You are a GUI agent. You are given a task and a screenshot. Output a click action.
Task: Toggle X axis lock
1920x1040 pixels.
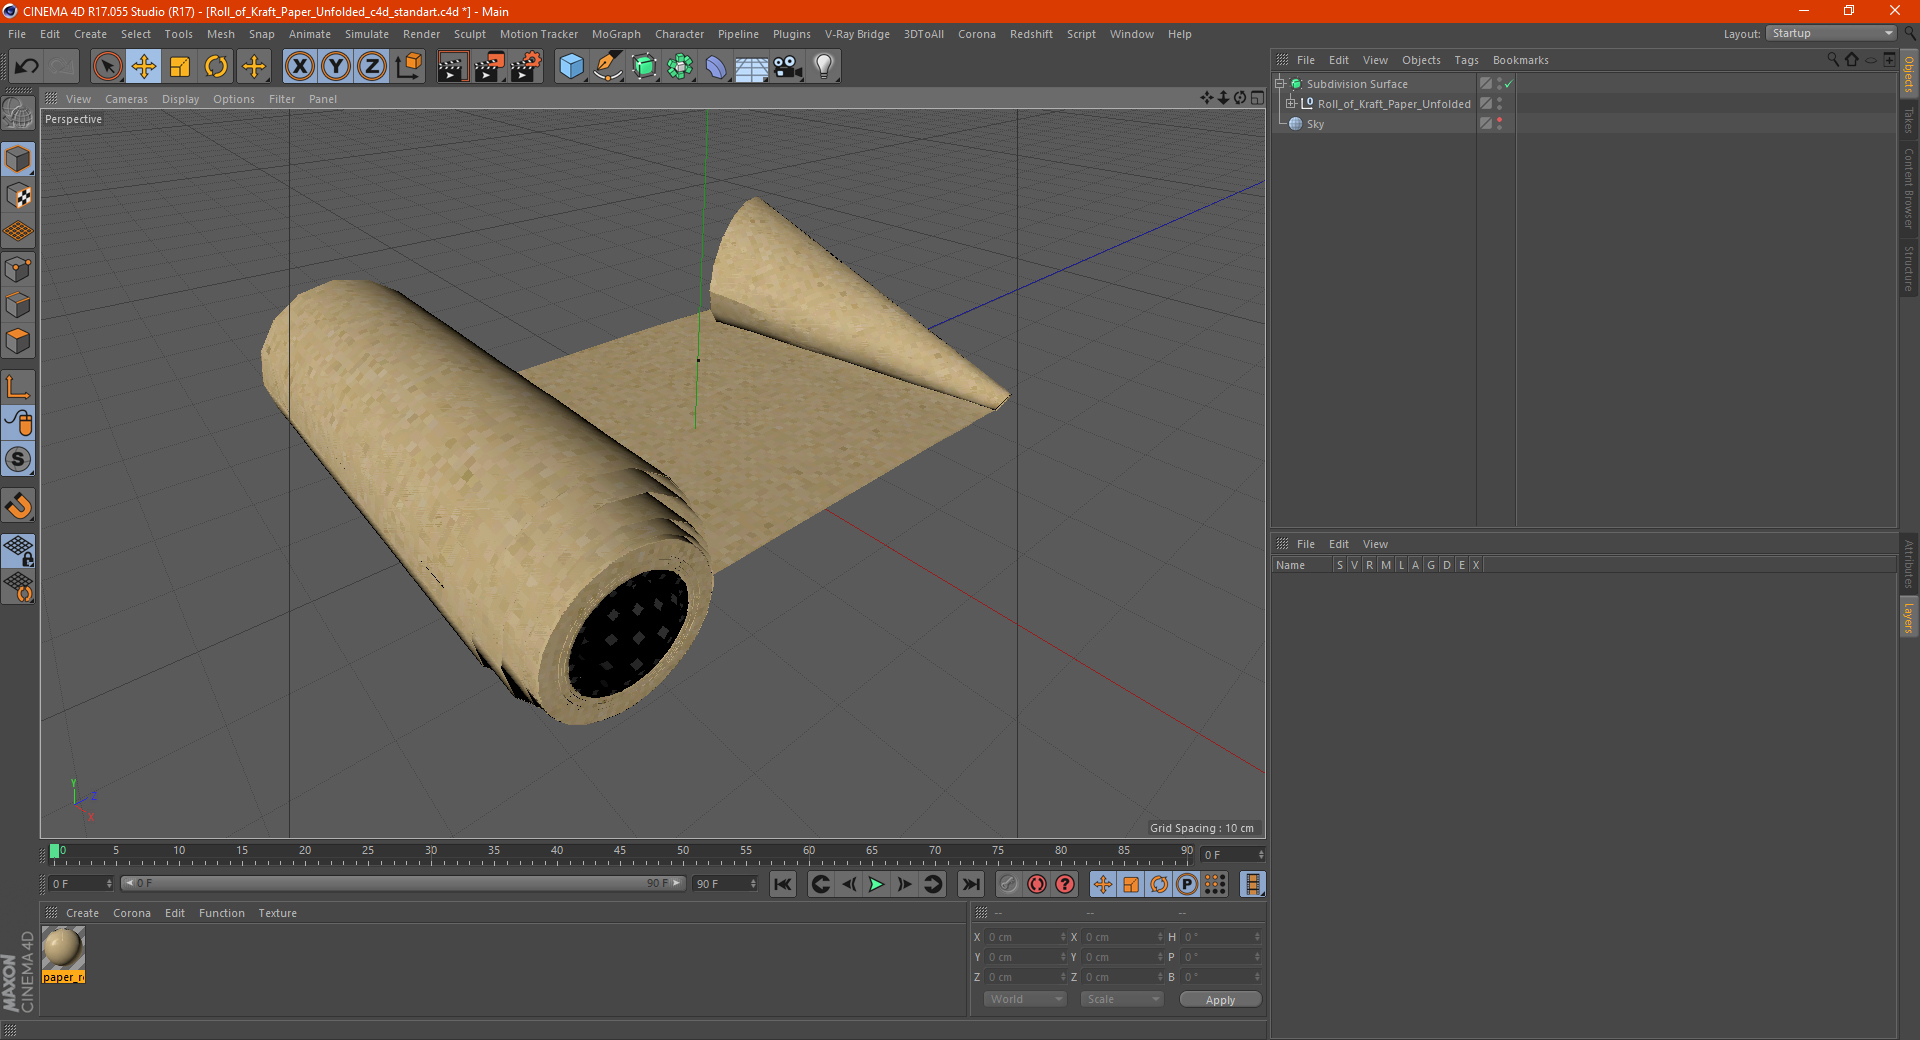(x=299, y=67)
